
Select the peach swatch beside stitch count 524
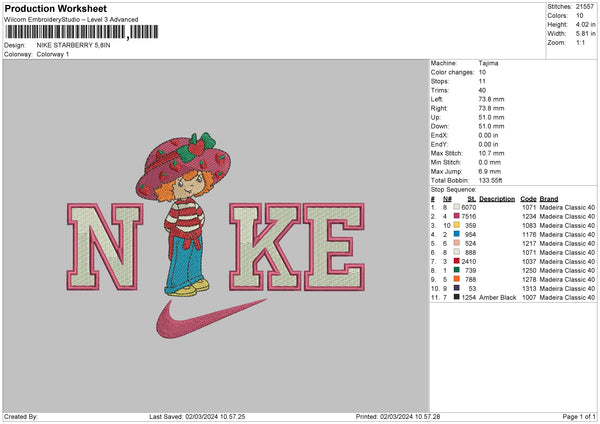click(x=457, y=243)
